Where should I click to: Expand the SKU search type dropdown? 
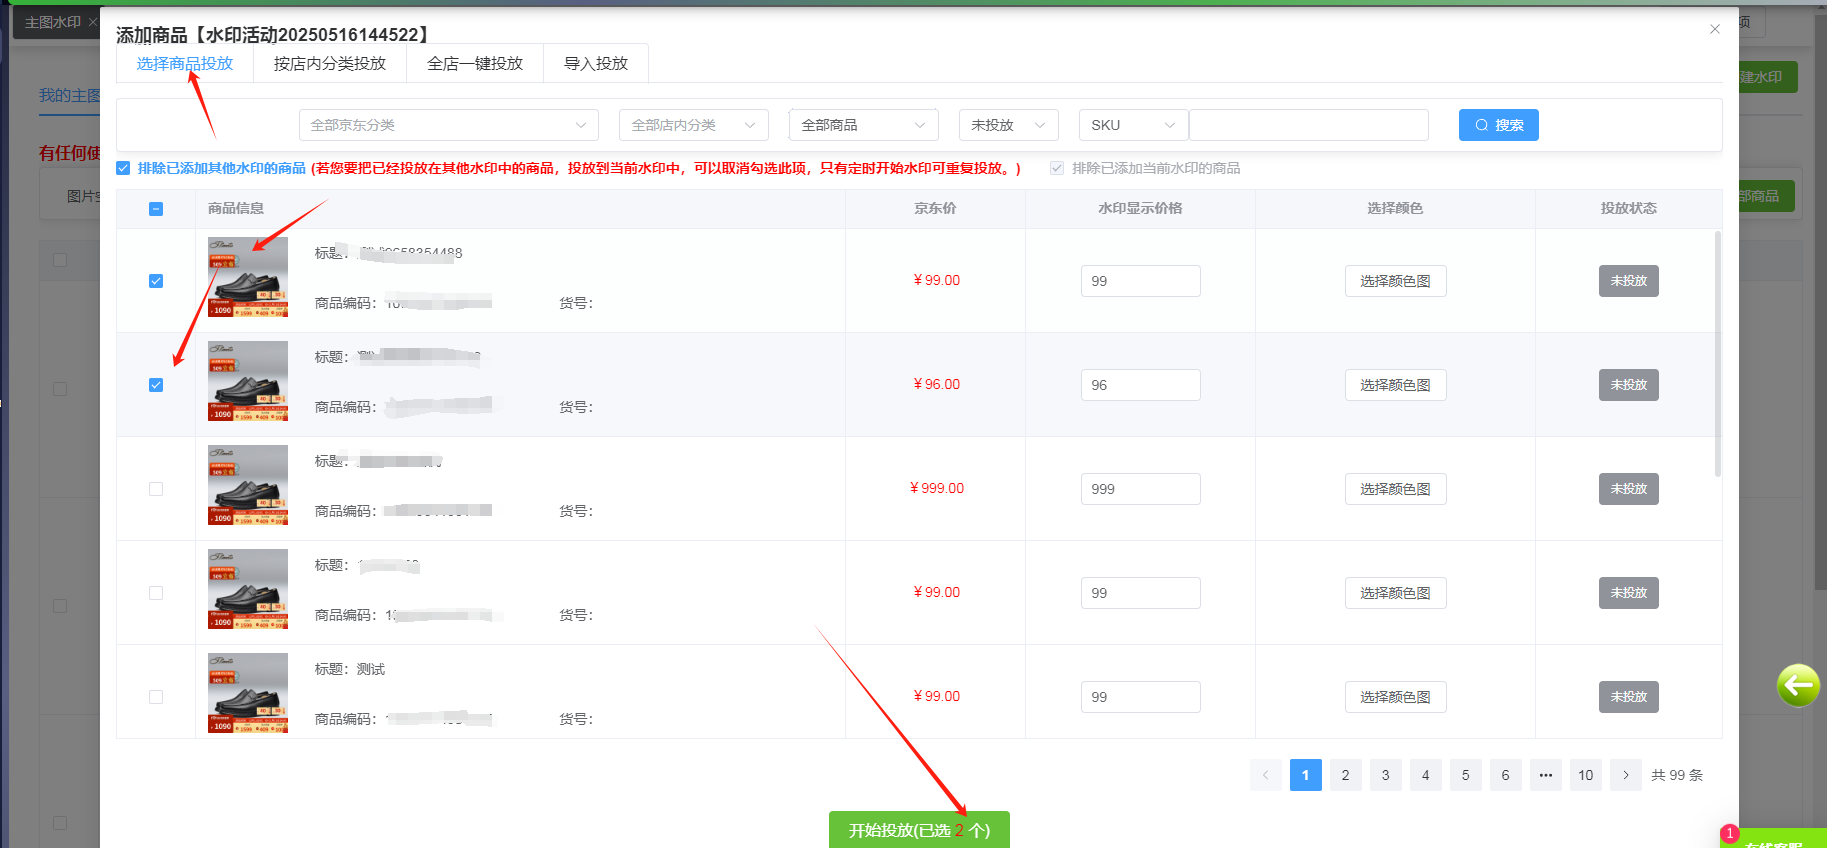pos(1133,125)
